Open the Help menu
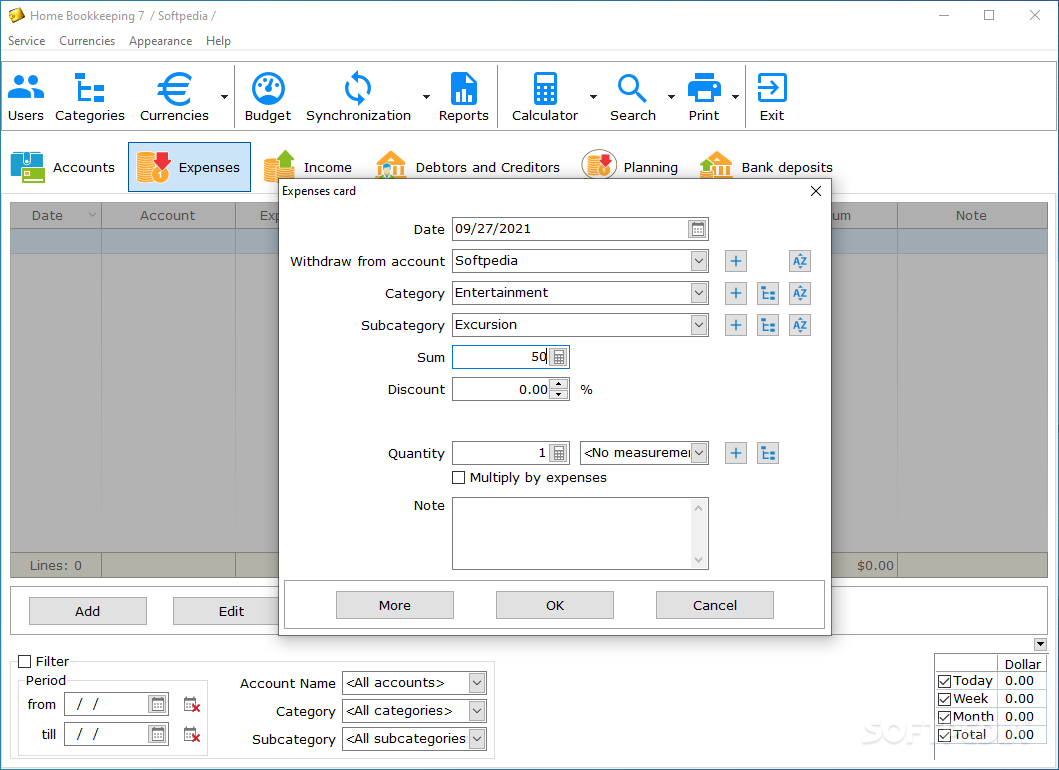The height and width of the screenshot is (770, 1059). click(218, 41)
